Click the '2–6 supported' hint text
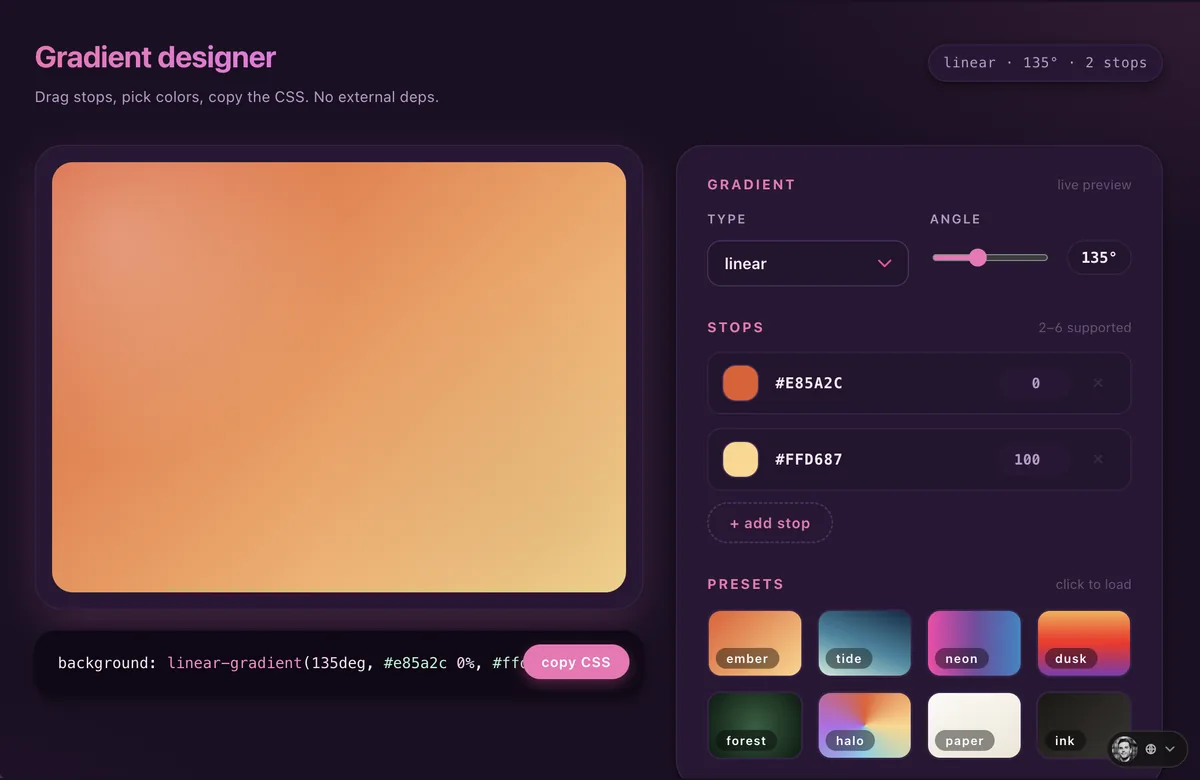The height and width of the screenshot is (780, 1200). point(1085,328)
